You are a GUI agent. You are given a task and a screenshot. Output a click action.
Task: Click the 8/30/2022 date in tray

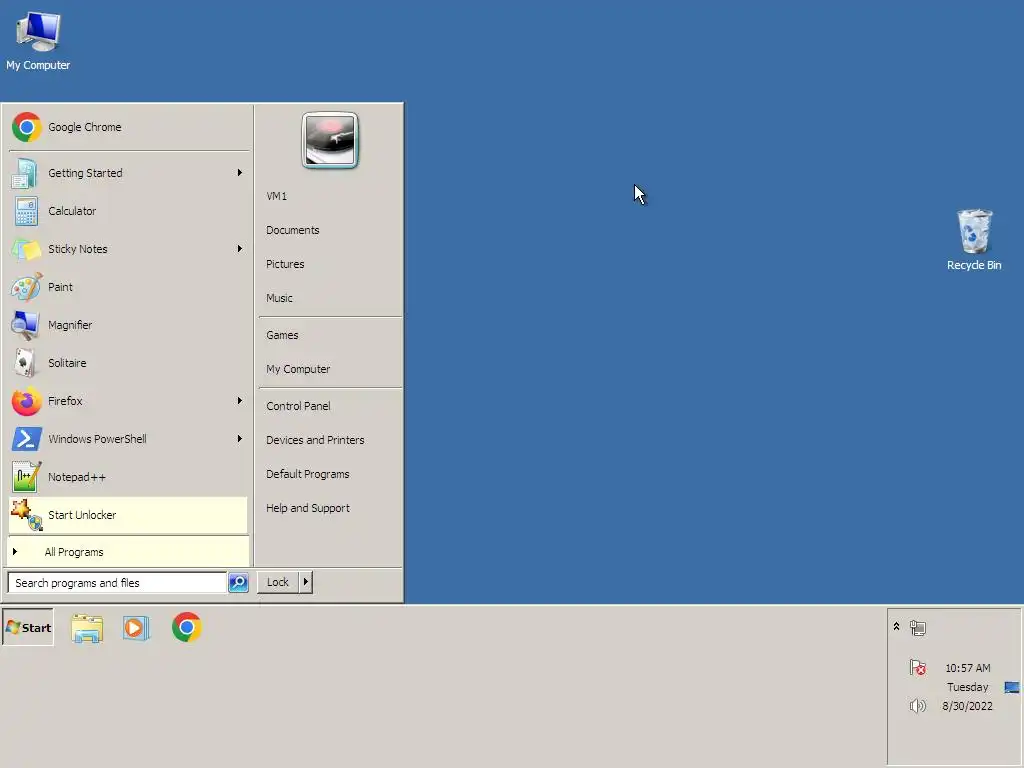[967, 706]
